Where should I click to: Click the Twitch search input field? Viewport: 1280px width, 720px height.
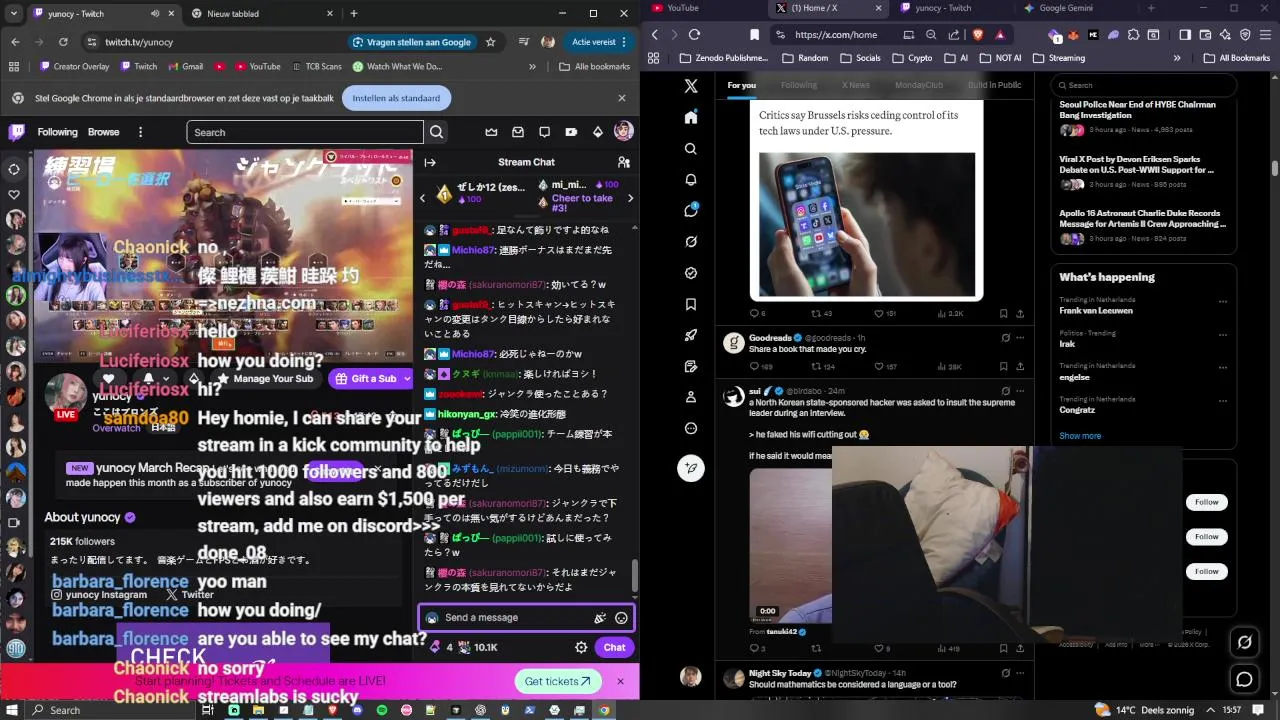[x=305, y=132]
